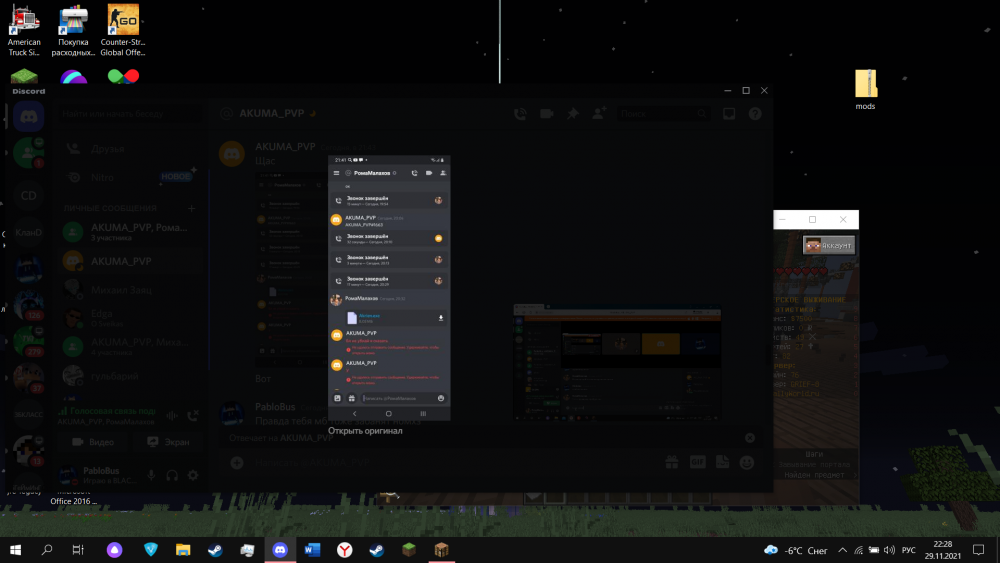Image resolution: width=1000 pixels, height=563 pixels.
Task: Open the 'гульбарий' conversation
Action: 130,376
